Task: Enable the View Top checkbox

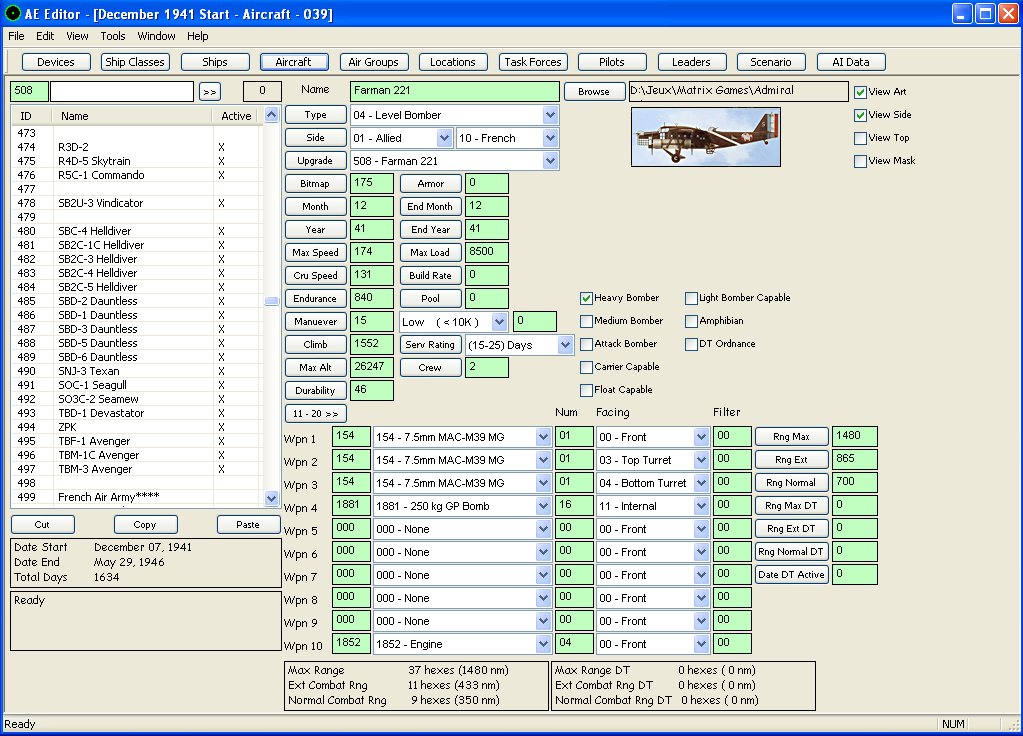Action: [x=861, y=138]
